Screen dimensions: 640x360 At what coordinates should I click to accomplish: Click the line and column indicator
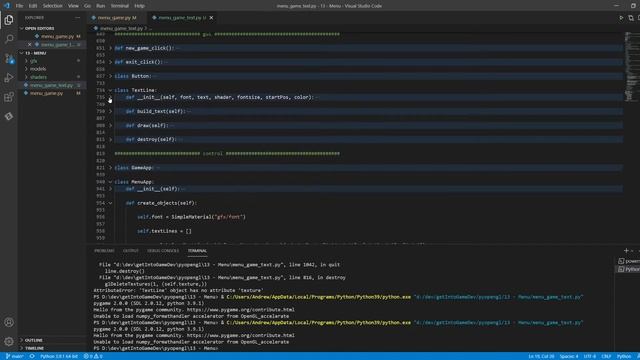(541, 356)
